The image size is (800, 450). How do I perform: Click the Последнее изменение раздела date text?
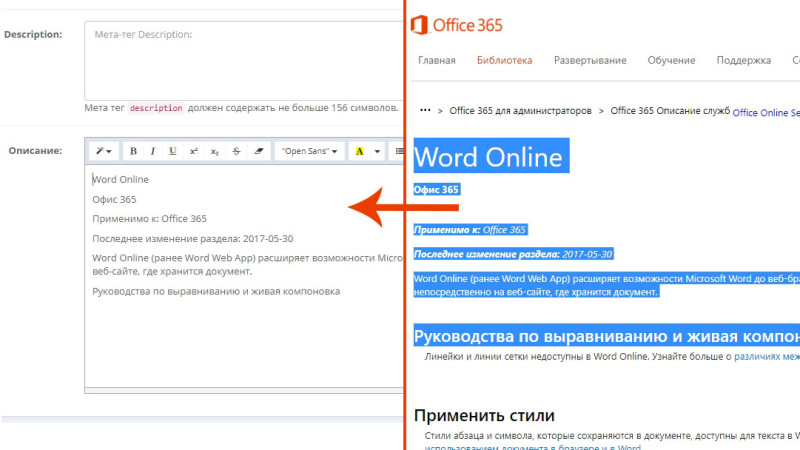click(x=513, y=254)
